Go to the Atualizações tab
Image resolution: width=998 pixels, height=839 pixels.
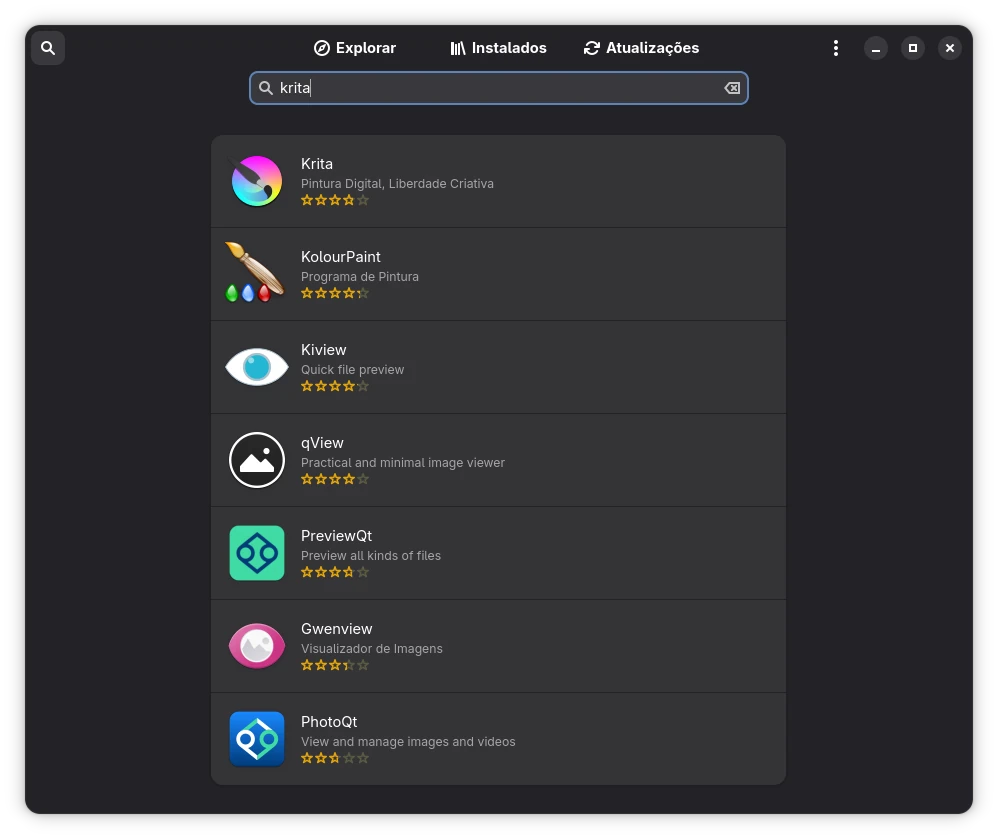tap(642, 48)
